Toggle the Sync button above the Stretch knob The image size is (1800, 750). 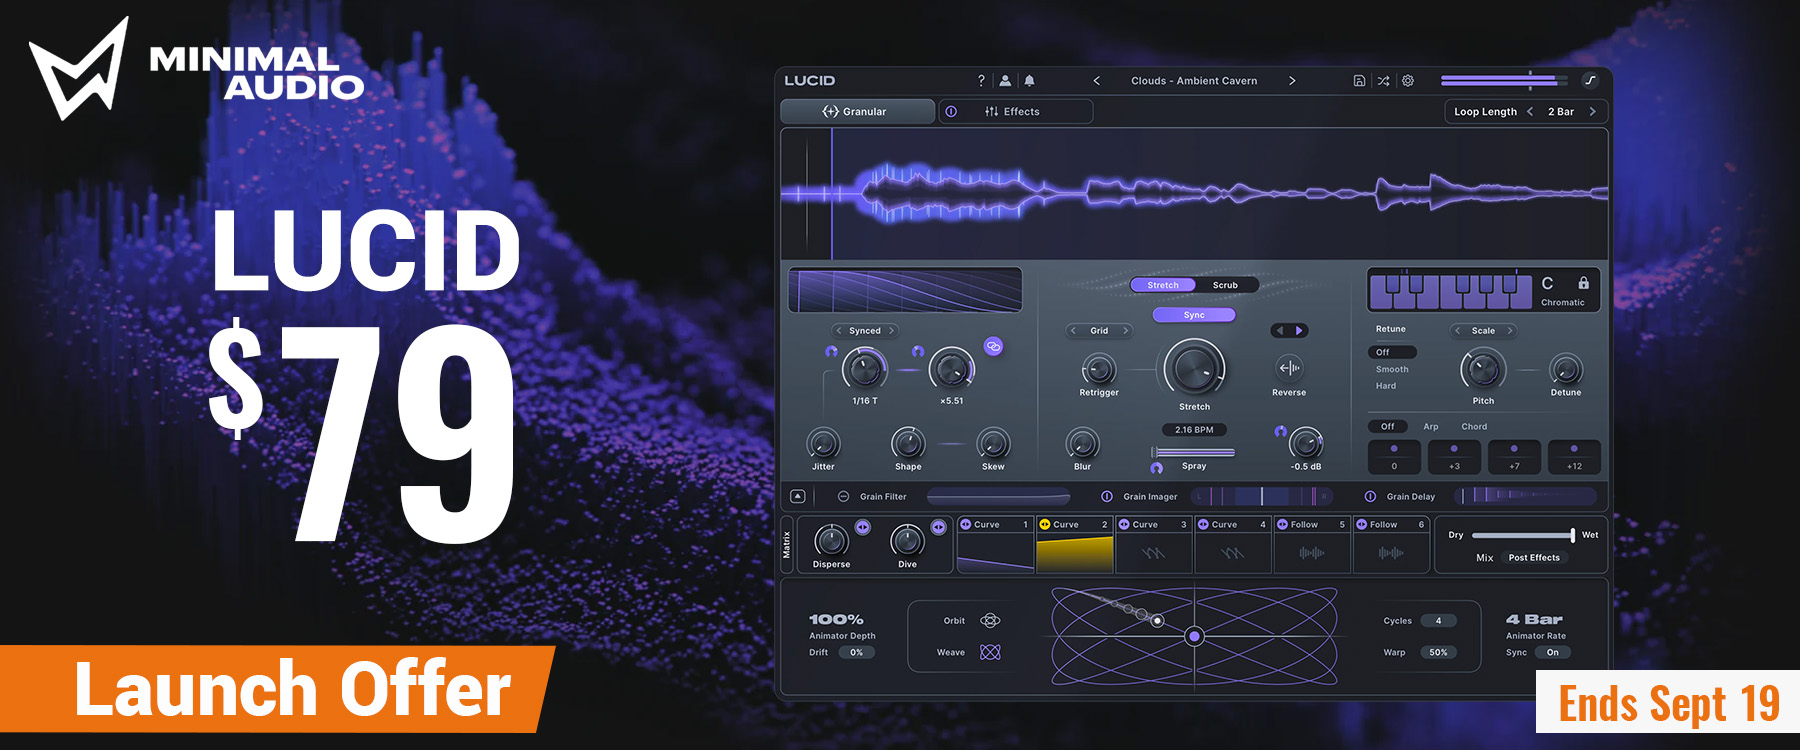click(1194, 315)
